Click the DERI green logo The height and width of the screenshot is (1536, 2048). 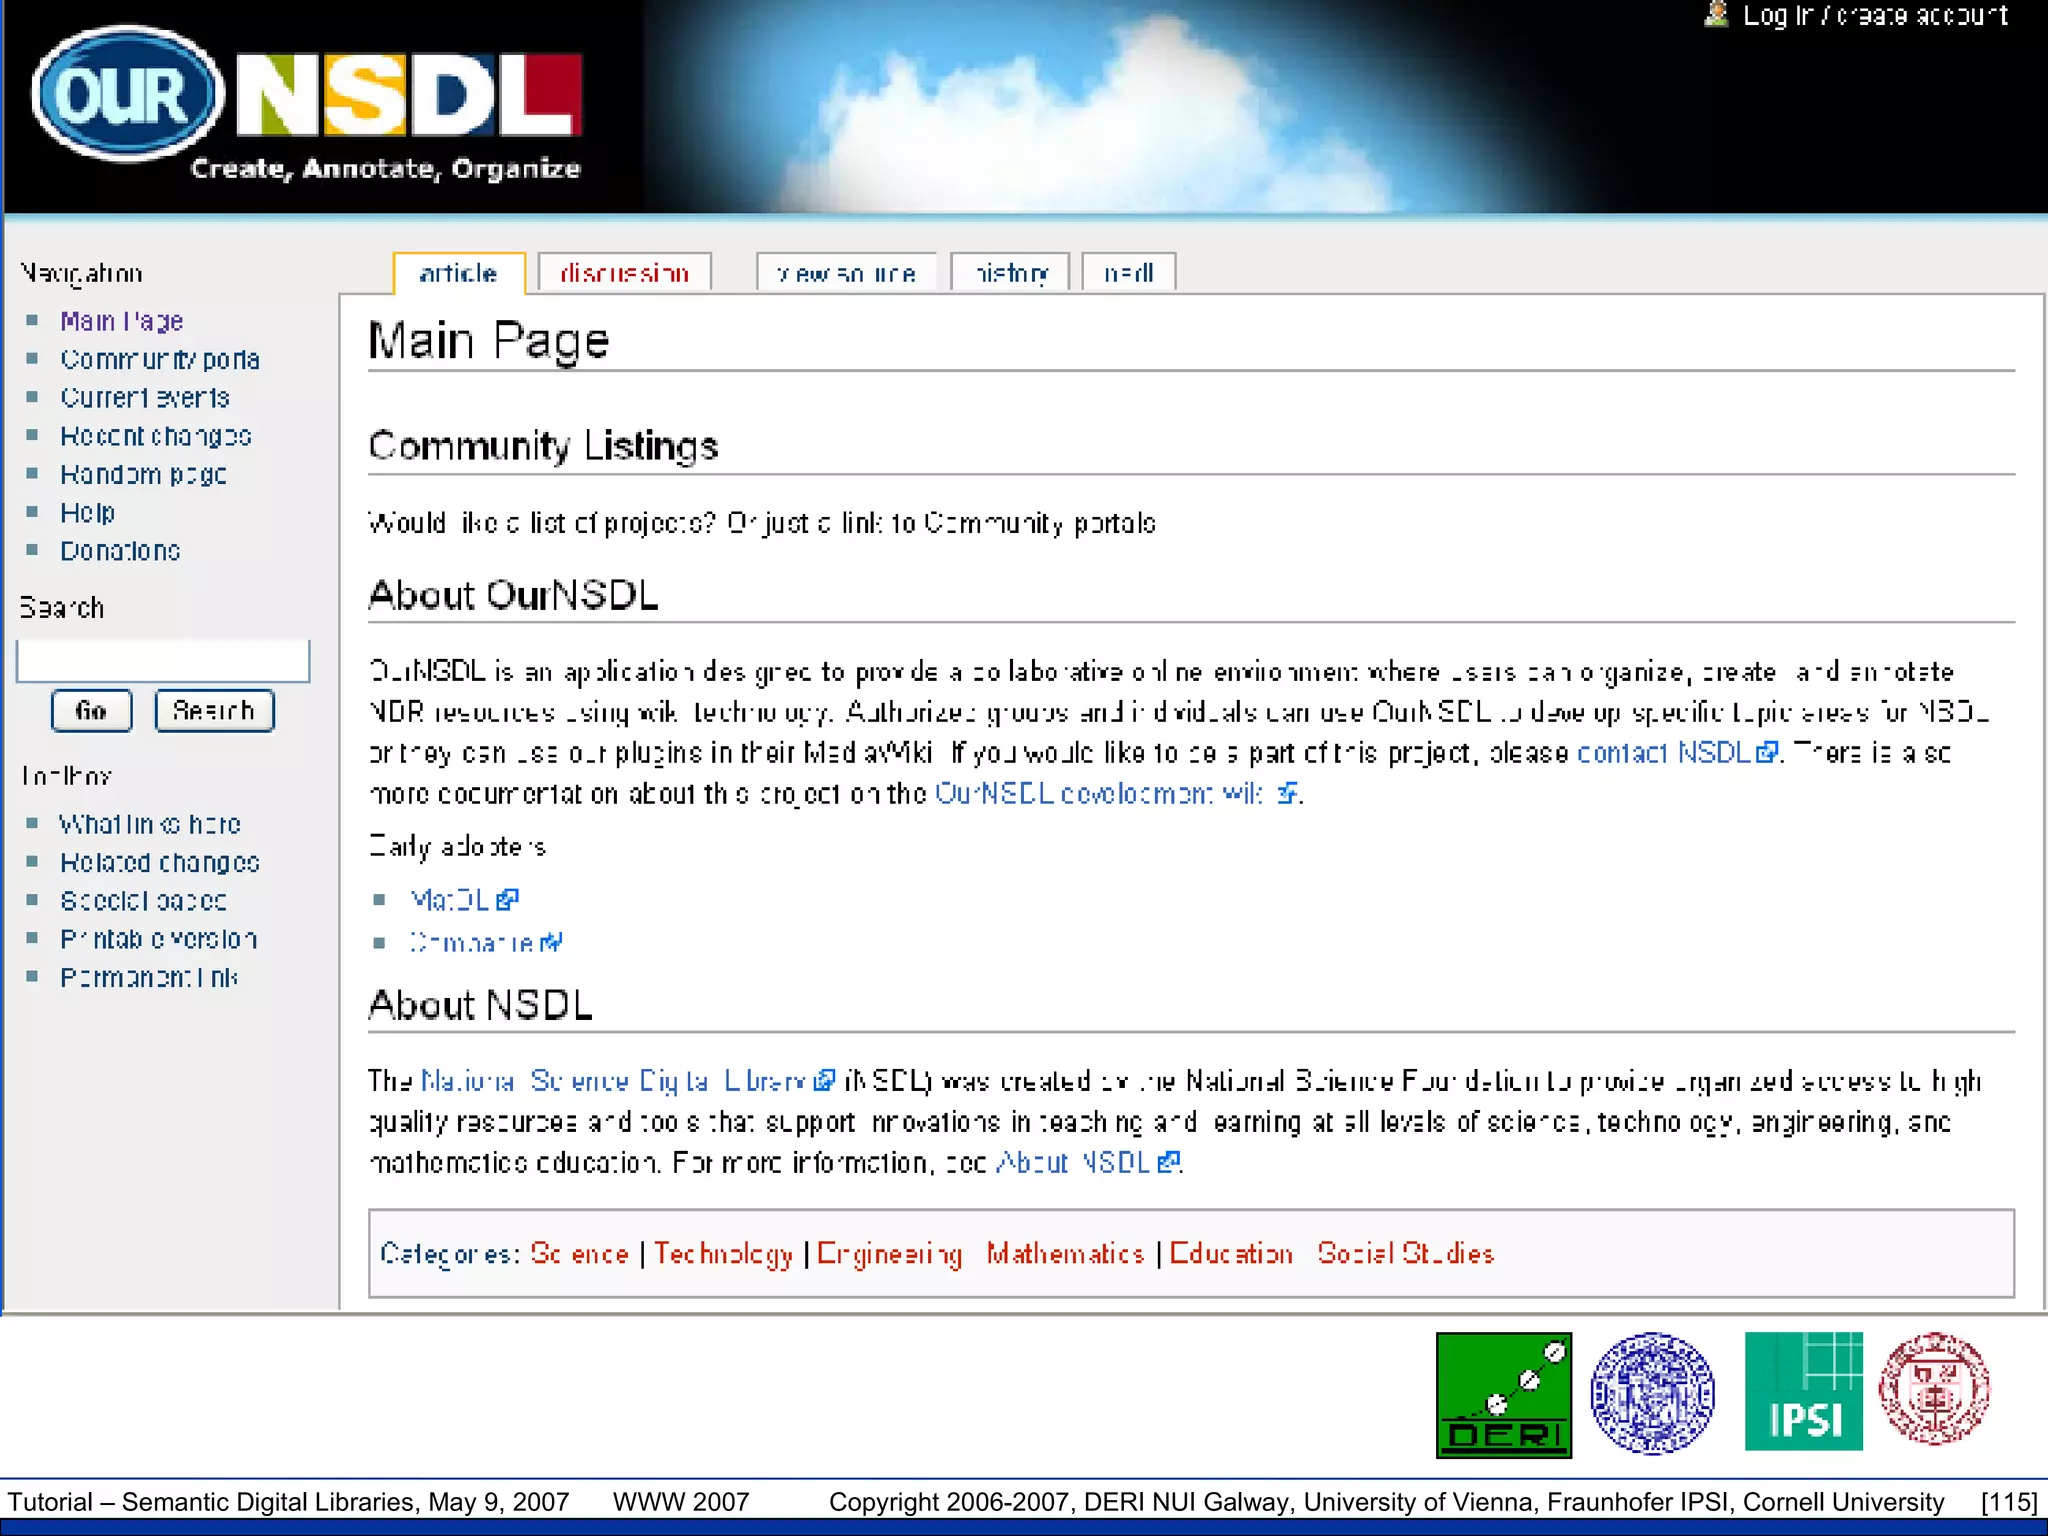pos(1503,1395)
